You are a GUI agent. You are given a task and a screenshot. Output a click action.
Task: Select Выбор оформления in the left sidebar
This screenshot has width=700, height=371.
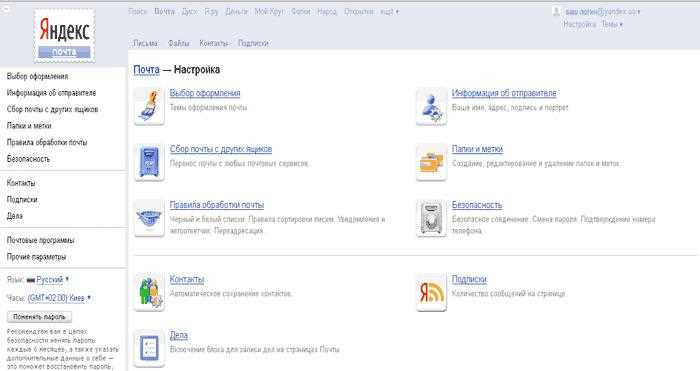38,76
